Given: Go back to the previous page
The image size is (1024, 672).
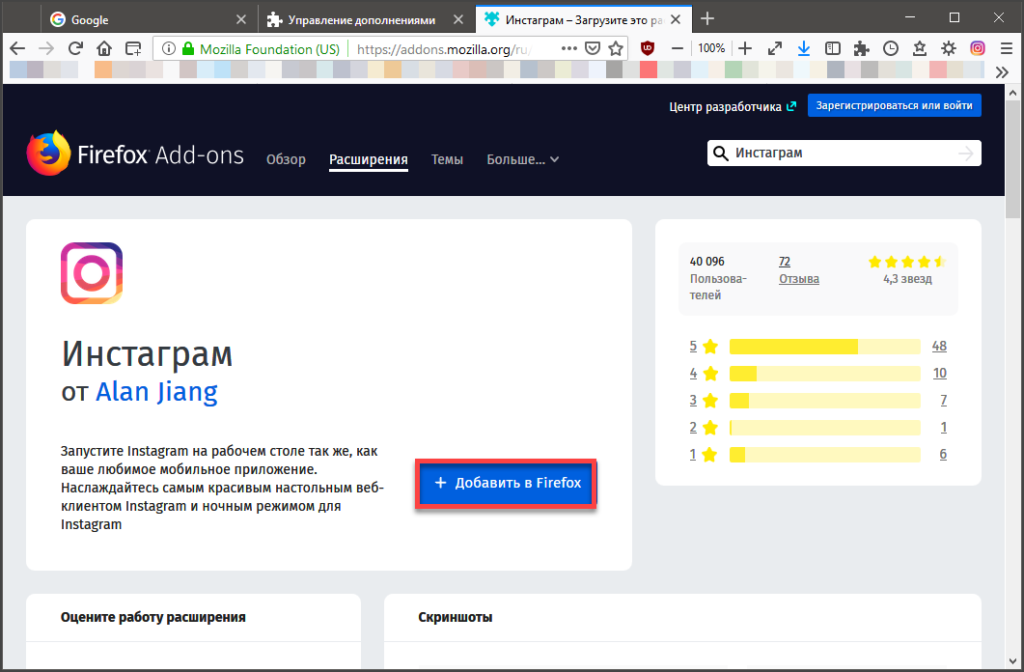Looking at the screenshot, I should pyautogui.click(x=18, y=48).
